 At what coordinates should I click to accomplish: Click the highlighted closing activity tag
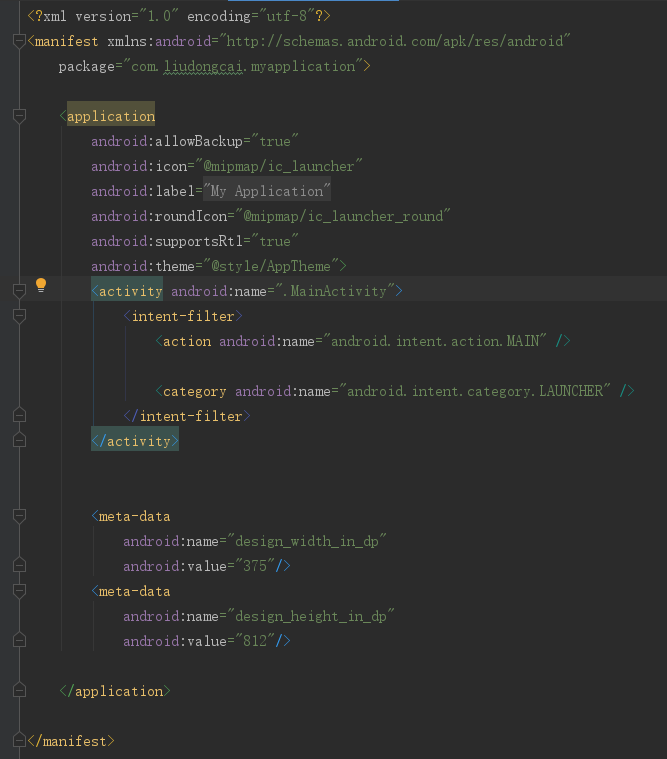coord(135,441)
